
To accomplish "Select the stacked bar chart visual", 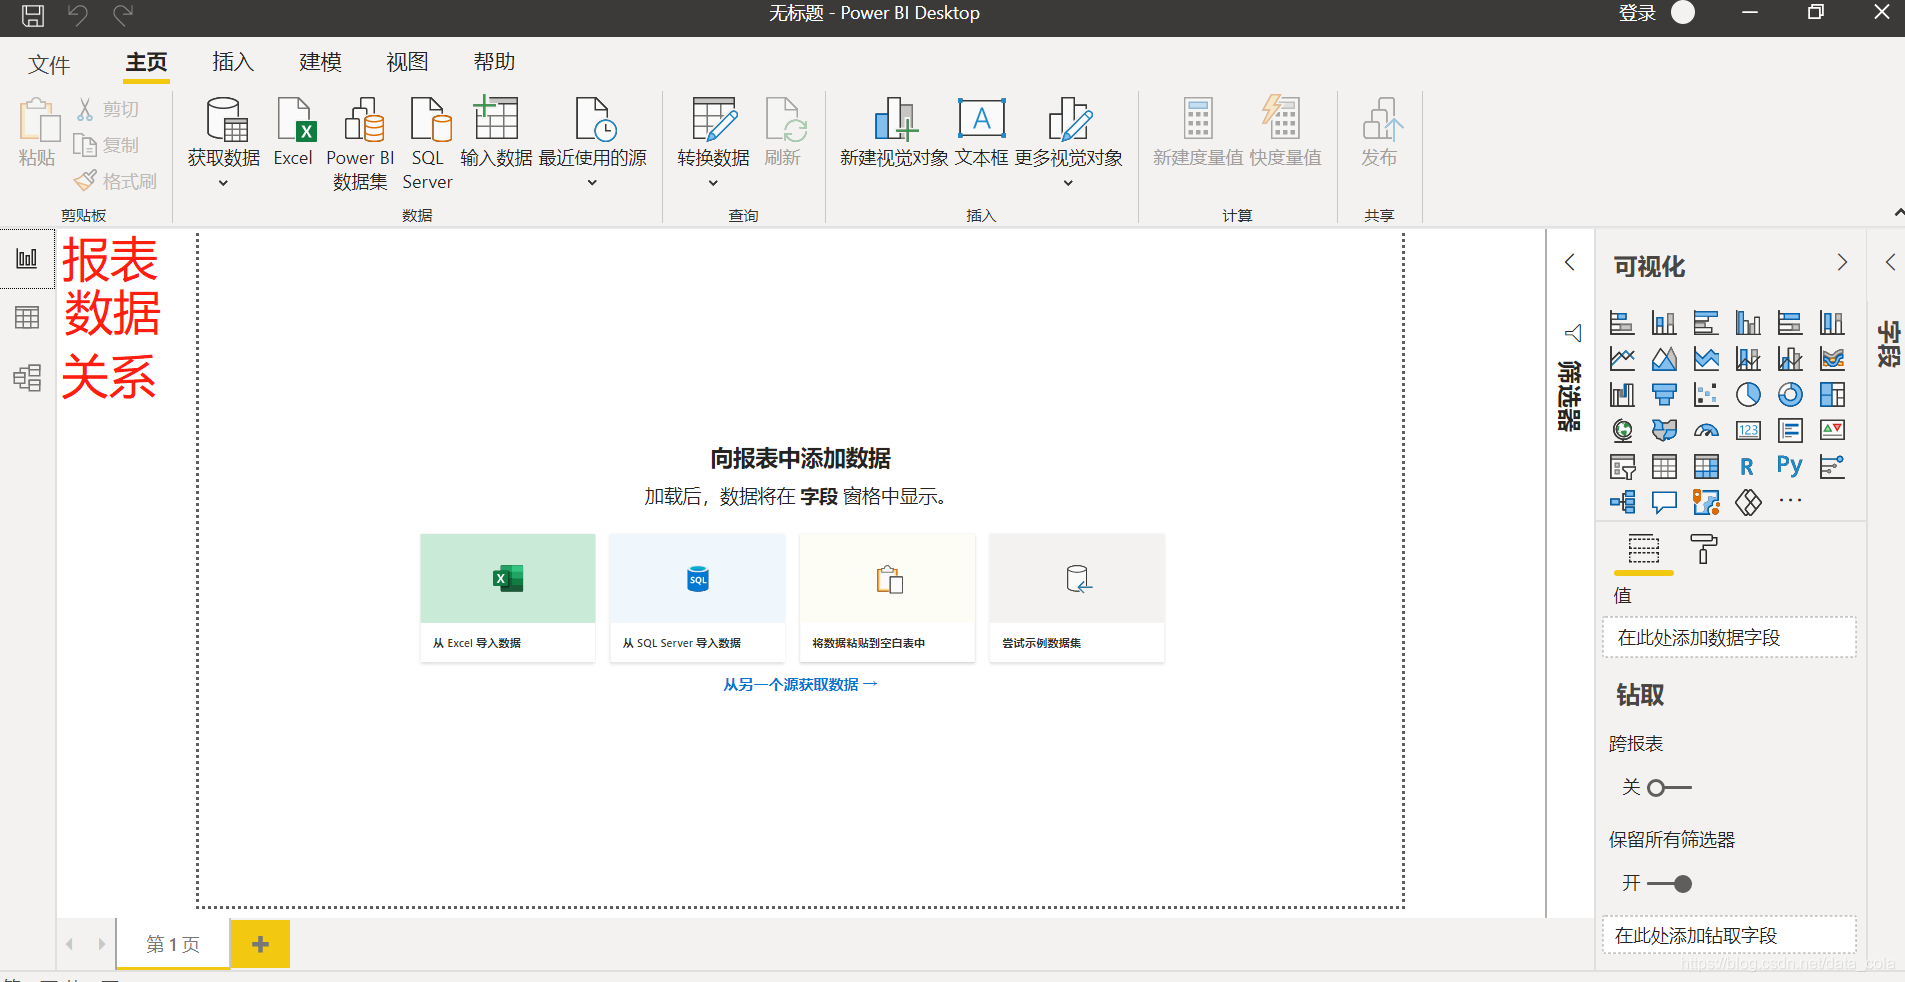I will tap(1622, 323).
